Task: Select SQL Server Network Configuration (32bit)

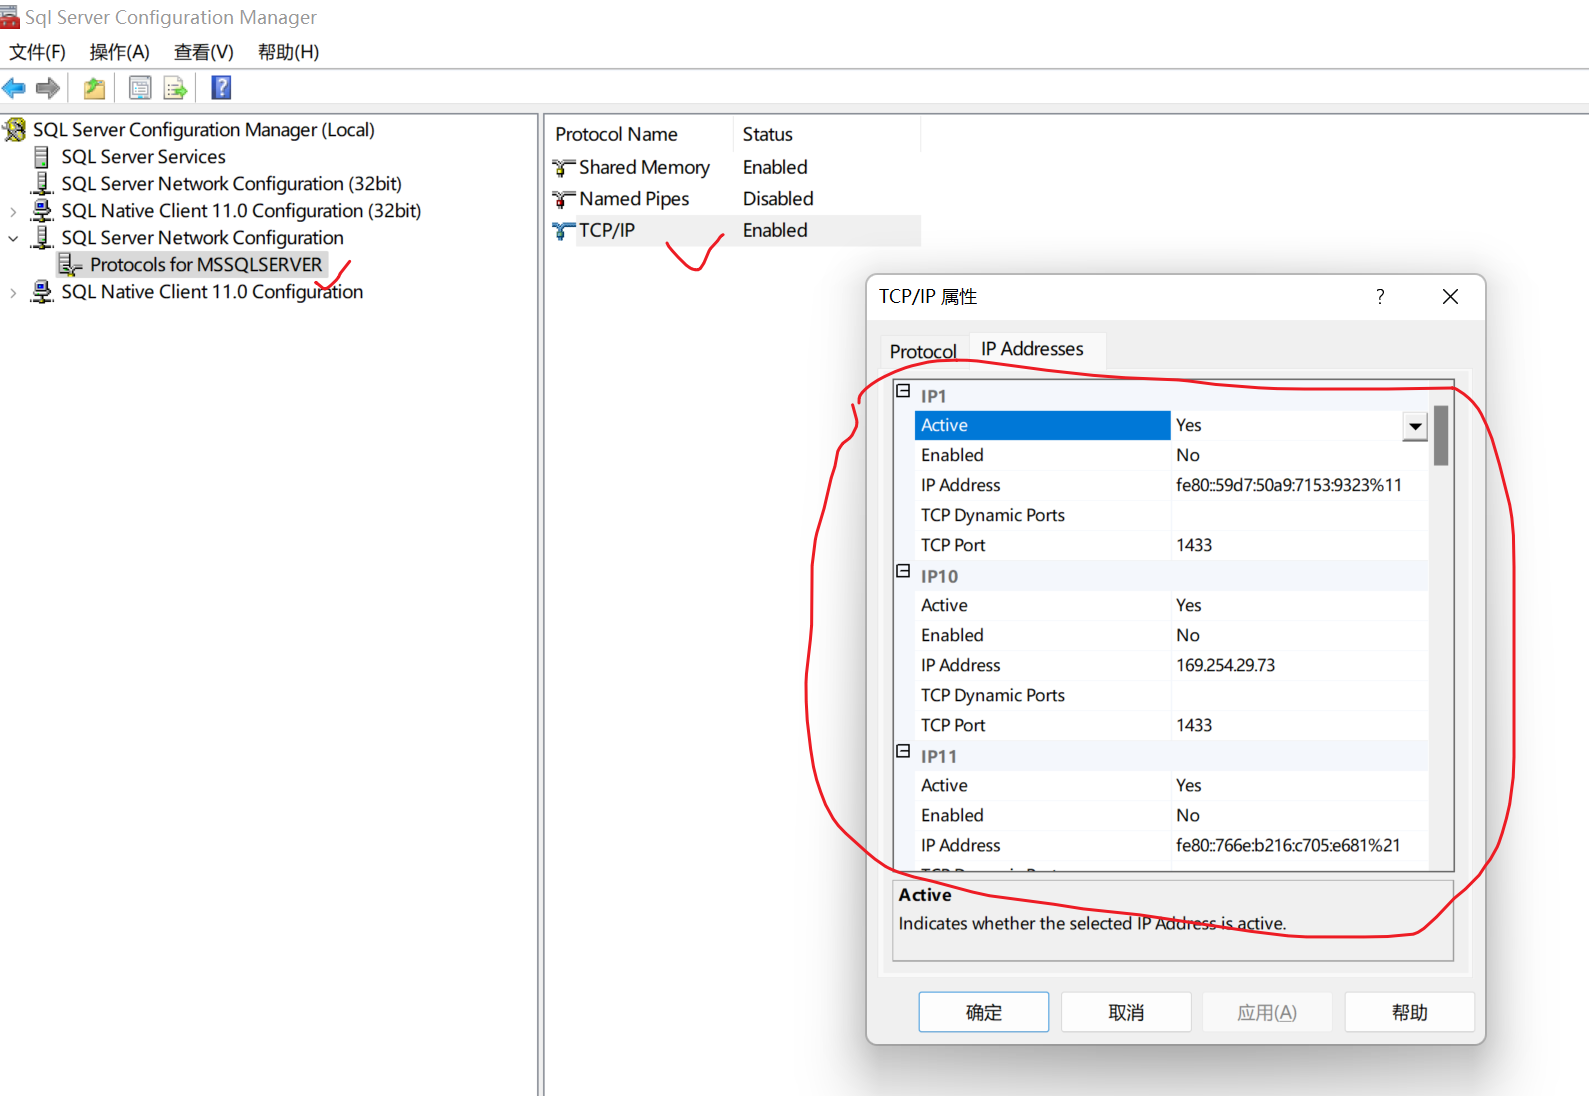Action: pos(231,184)
